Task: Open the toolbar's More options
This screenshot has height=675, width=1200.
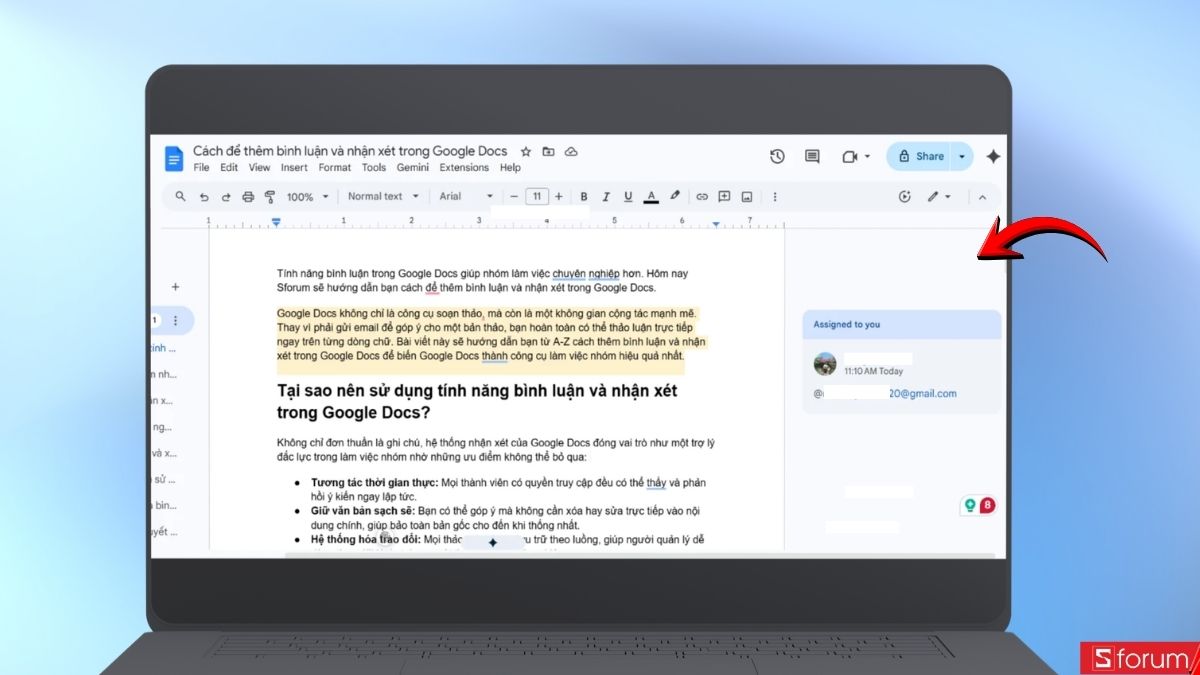Action: 774,197
